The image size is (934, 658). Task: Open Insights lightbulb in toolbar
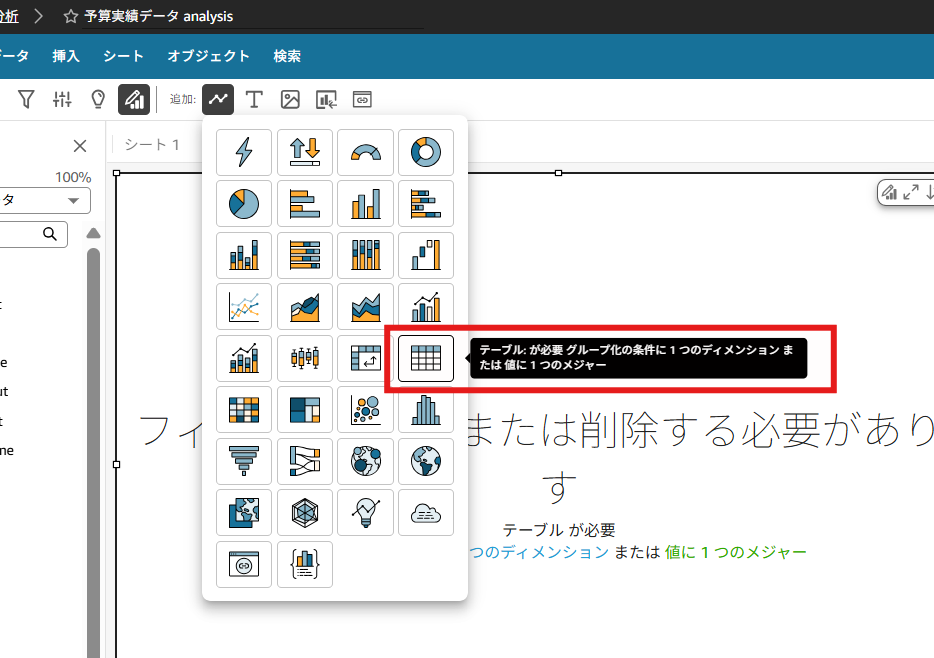tap(98, 99)
